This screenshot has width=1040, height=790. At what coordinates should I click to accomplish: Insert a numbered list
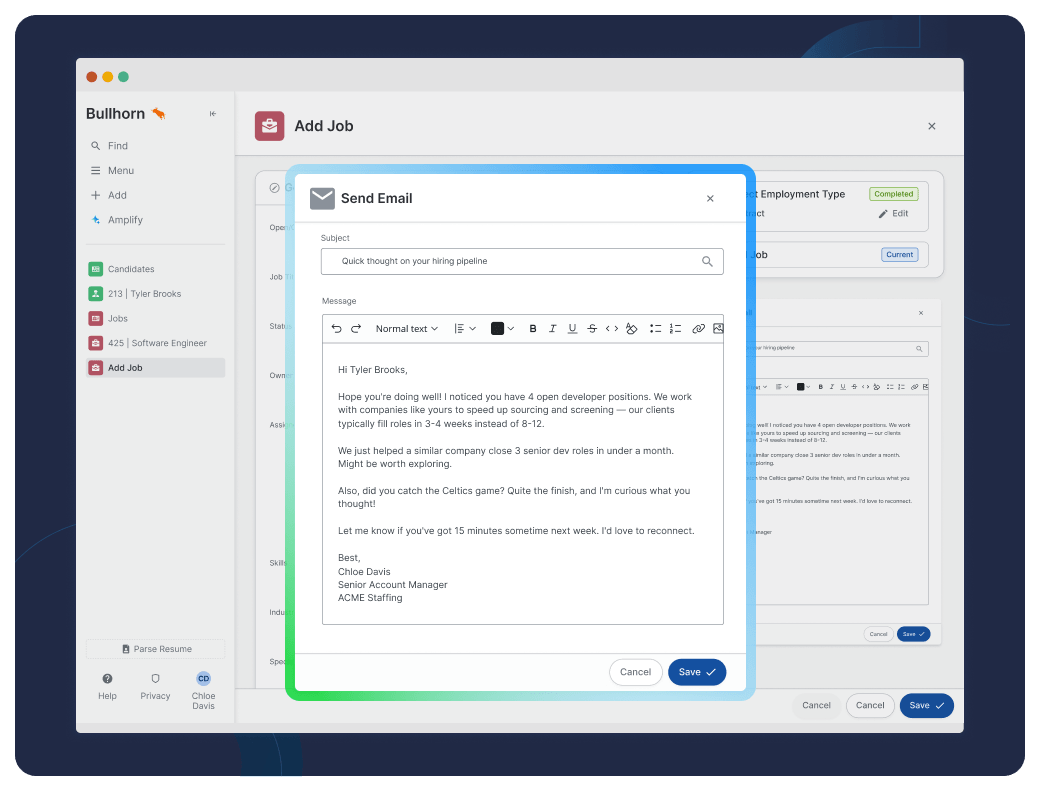(x=675, y=328)
